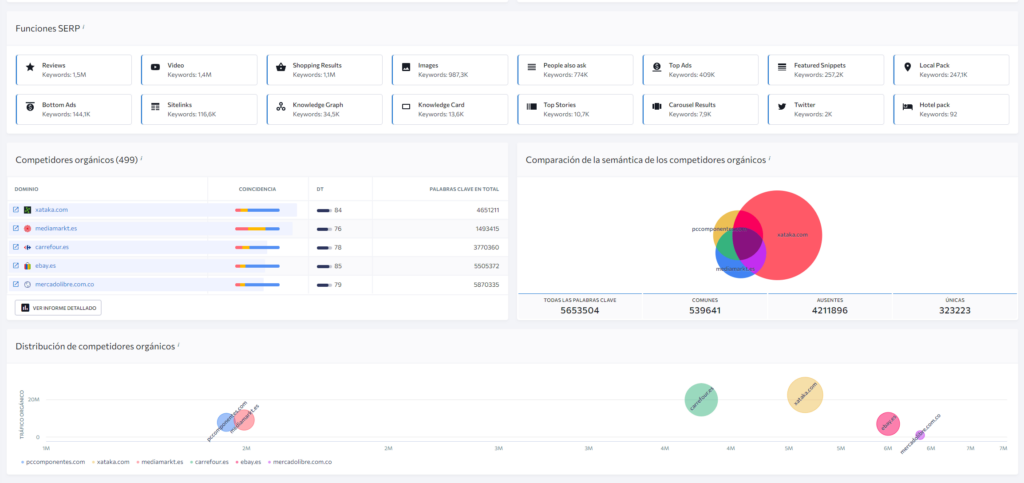
Task: Click the ebay.es favicon
Action: [x=27, y=266]
